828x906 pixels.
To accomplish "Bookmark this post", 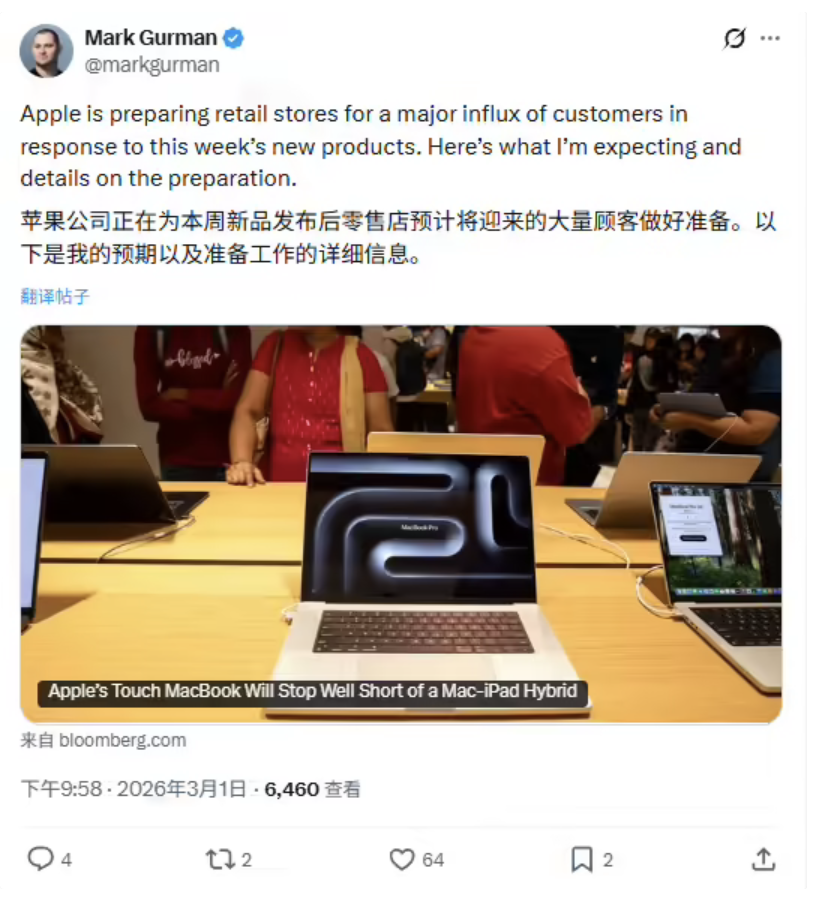I will click(x=582, y=859).
